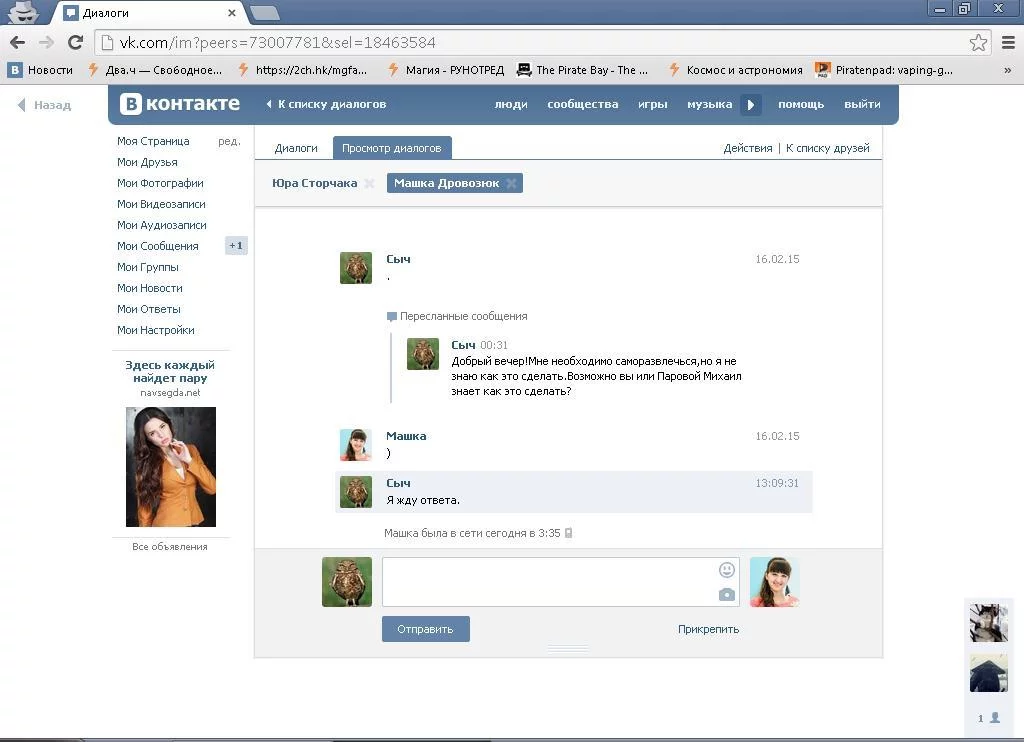Open игры in the header
1024x742 pixels.
pyautogui.click(x=652, y=104)
